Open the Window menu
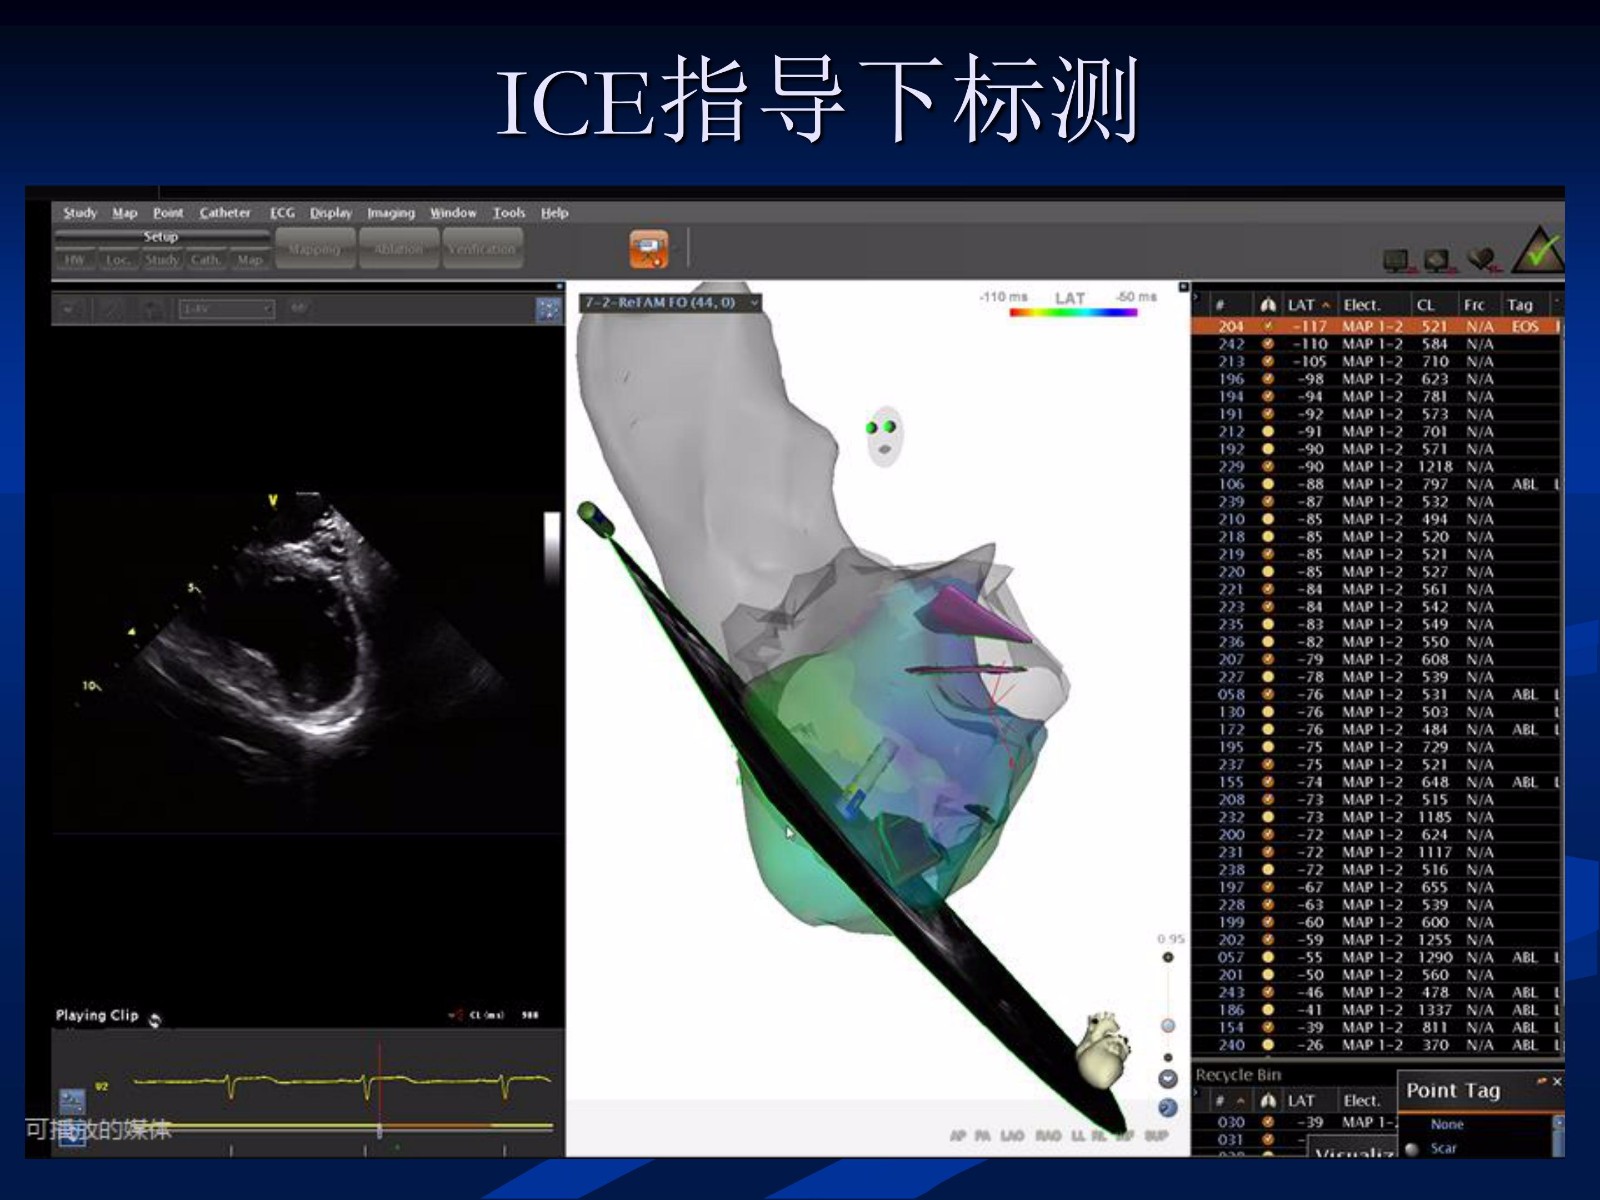 pos(453,213)
